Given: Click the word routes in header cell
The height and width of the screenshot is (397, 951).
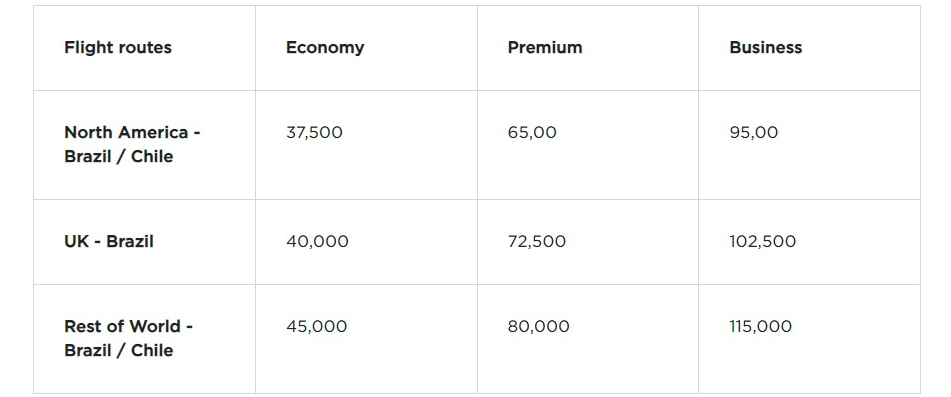Looking at the screenshot, I should [x=147, y=48].
